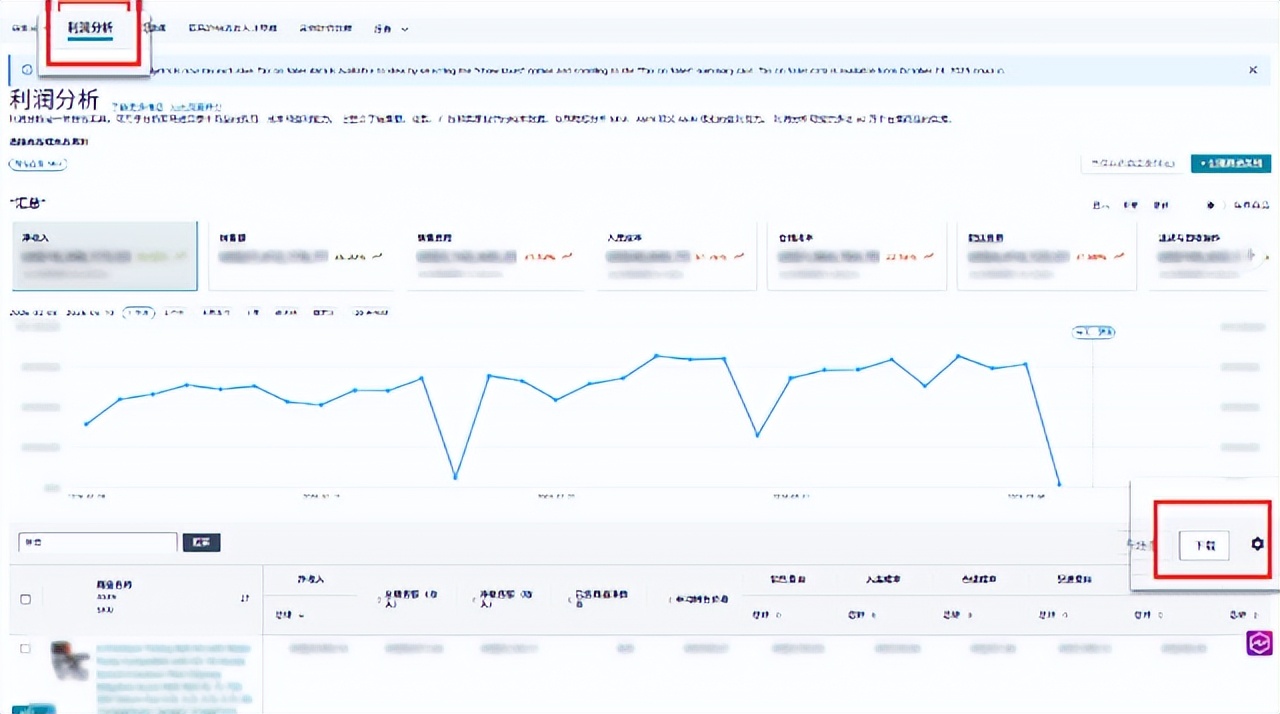
Task: Click the 下载 download button
Action: 1203,545
